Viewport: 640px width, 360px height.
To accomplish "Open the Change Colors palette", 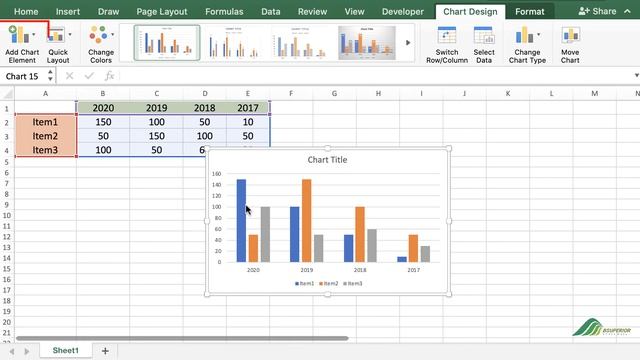I will point(100,44).
